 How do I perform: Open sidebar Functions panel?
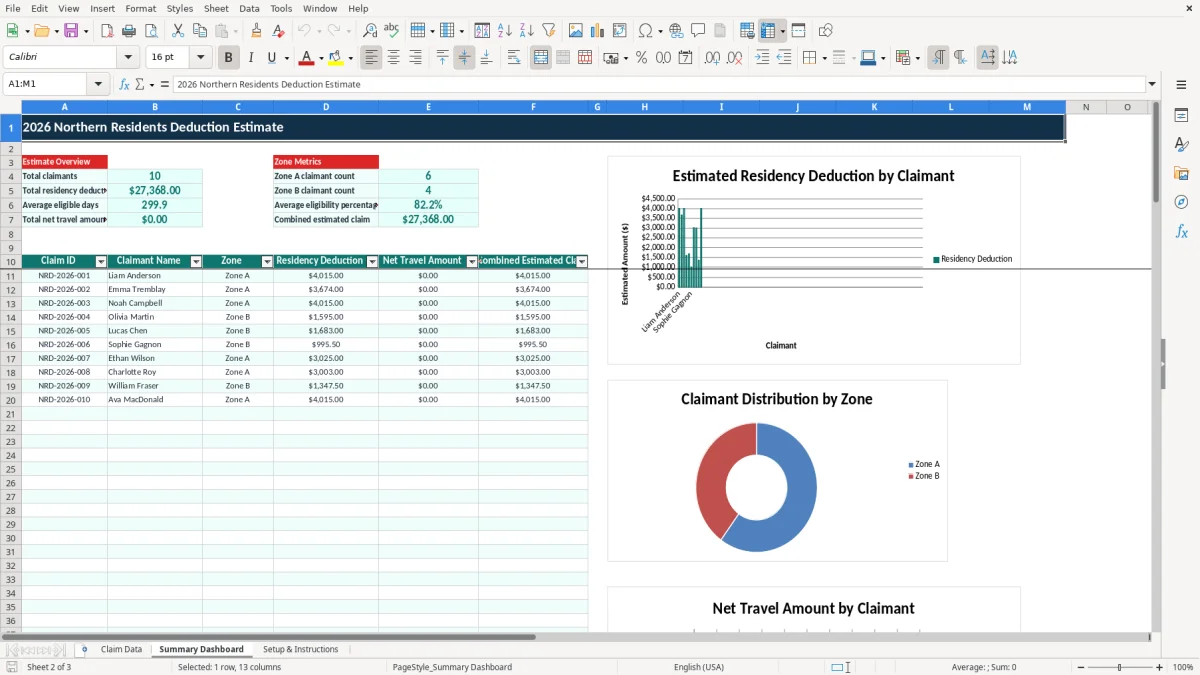pos(1181,231)
